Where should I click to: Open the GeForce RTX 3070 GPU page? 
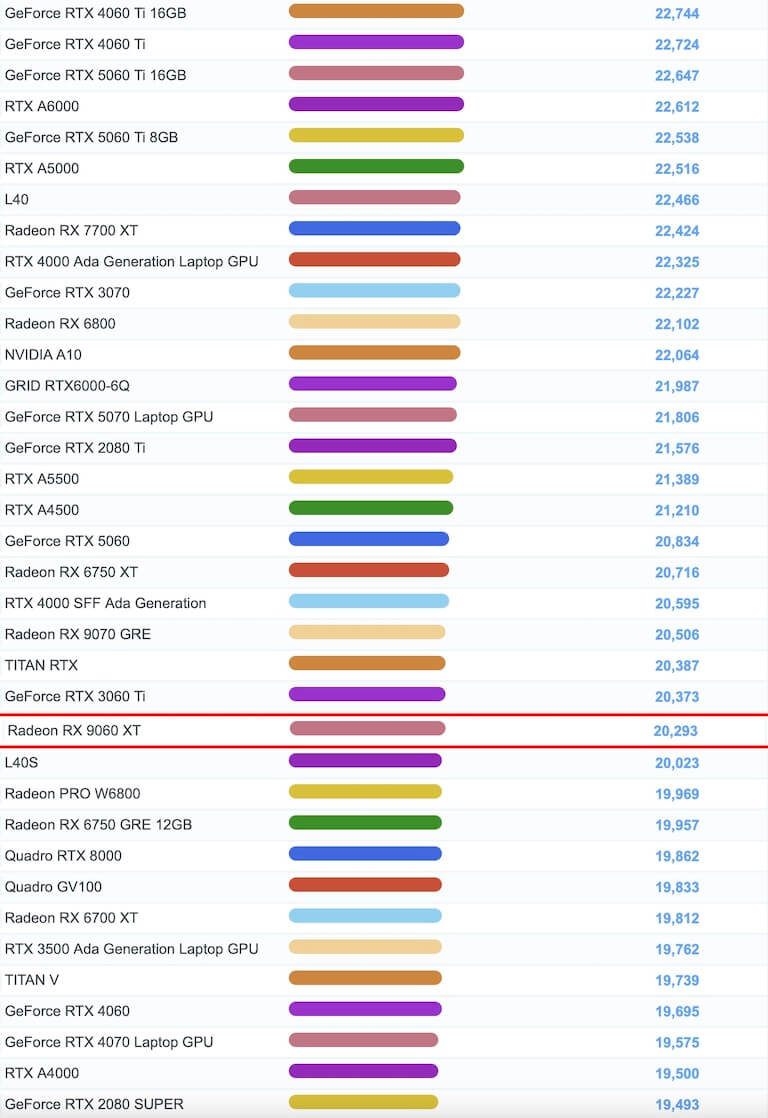pyautogui.click(x=67, y=292)
